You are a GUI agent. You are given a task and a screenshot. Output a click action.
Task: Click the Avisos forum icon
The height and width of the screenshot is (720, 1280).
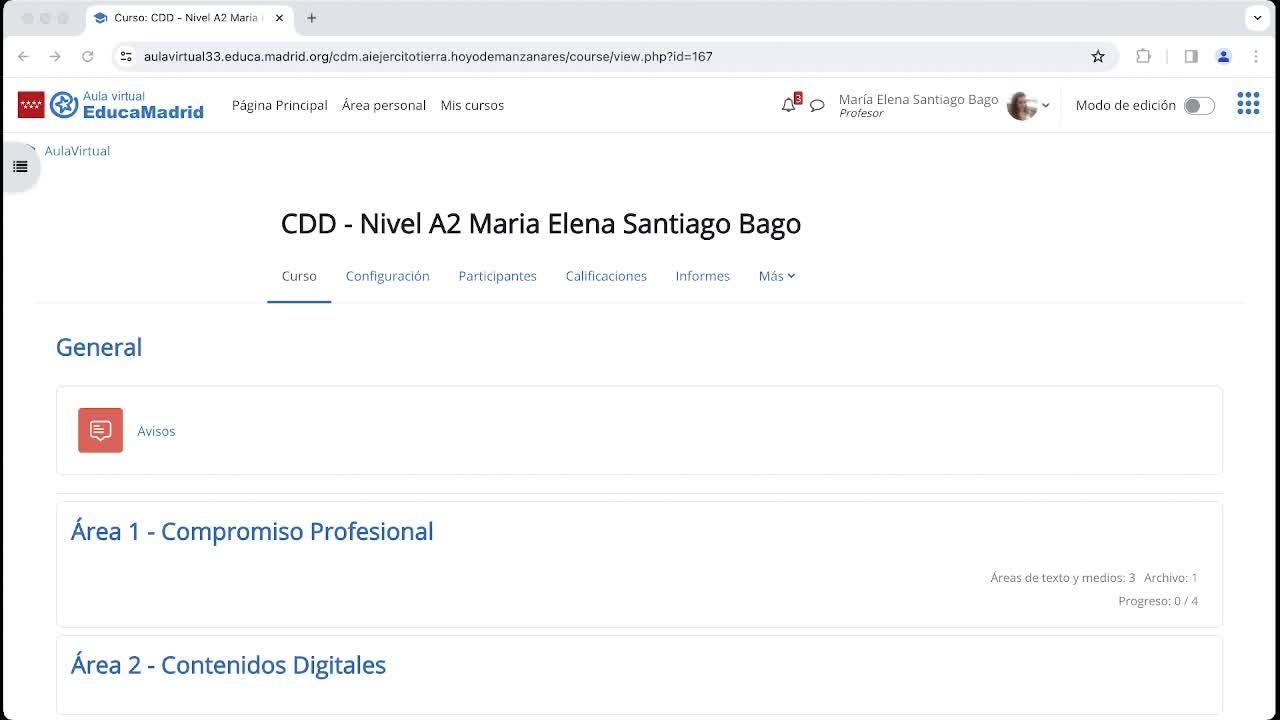tap(100, 430)
